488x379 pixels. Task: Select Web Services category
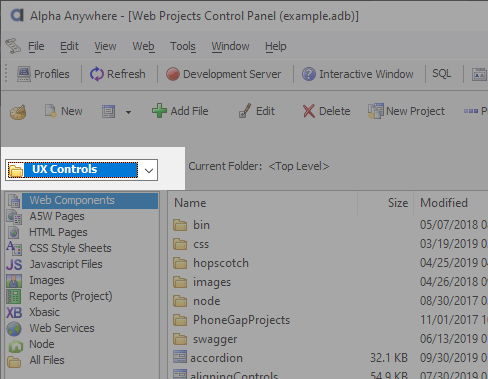pyautogui.click(x=62, y=328)
